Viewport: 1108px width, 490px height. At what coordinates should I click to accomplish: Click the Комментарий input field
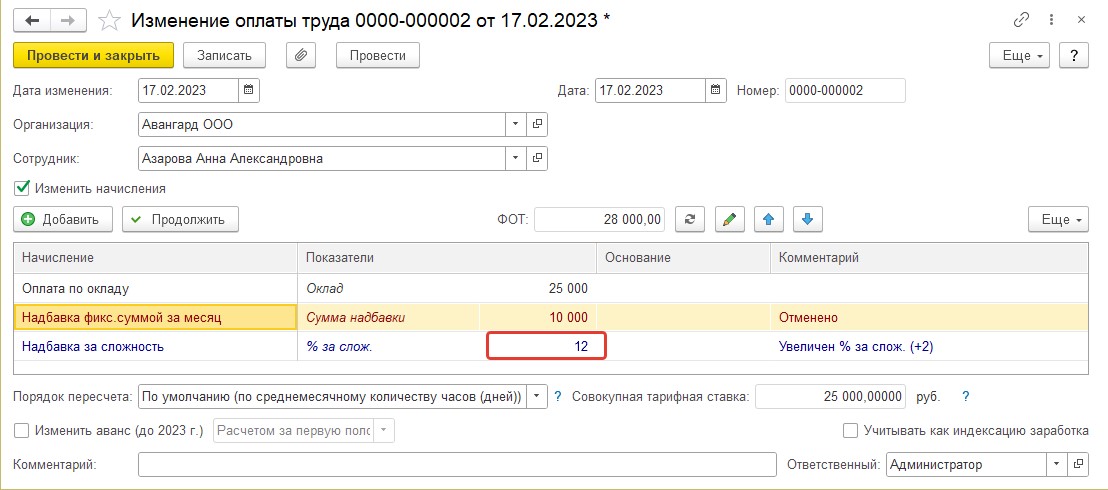(457, 465)
